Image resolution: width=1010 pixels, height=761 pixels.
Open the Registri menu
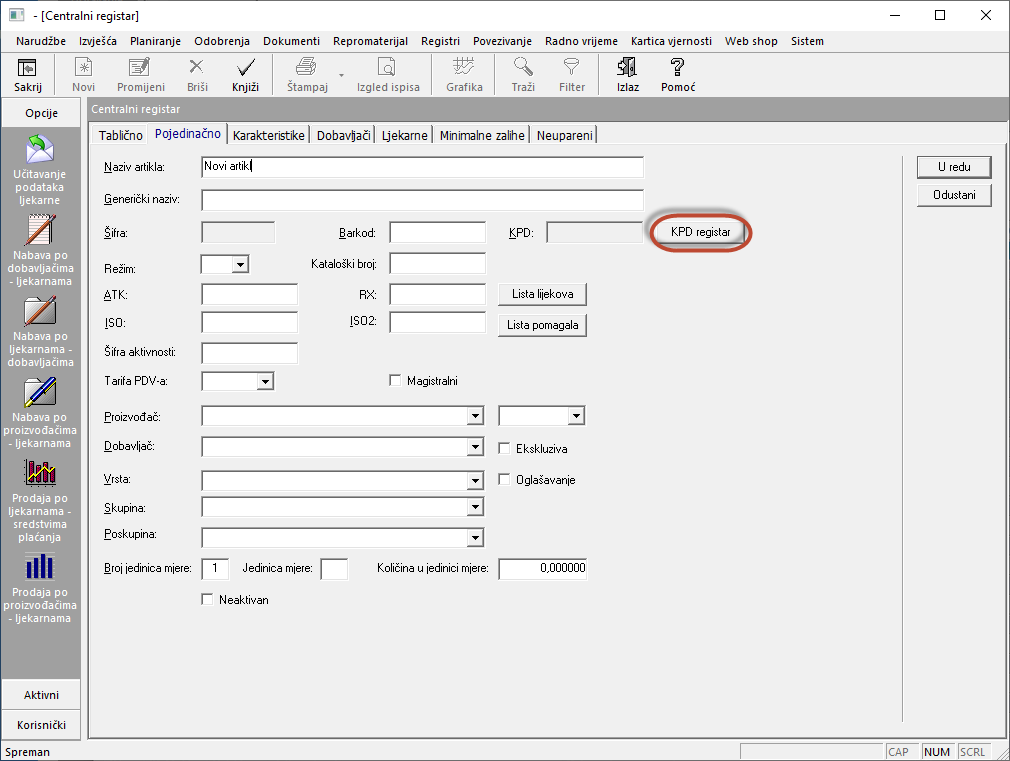440,41
